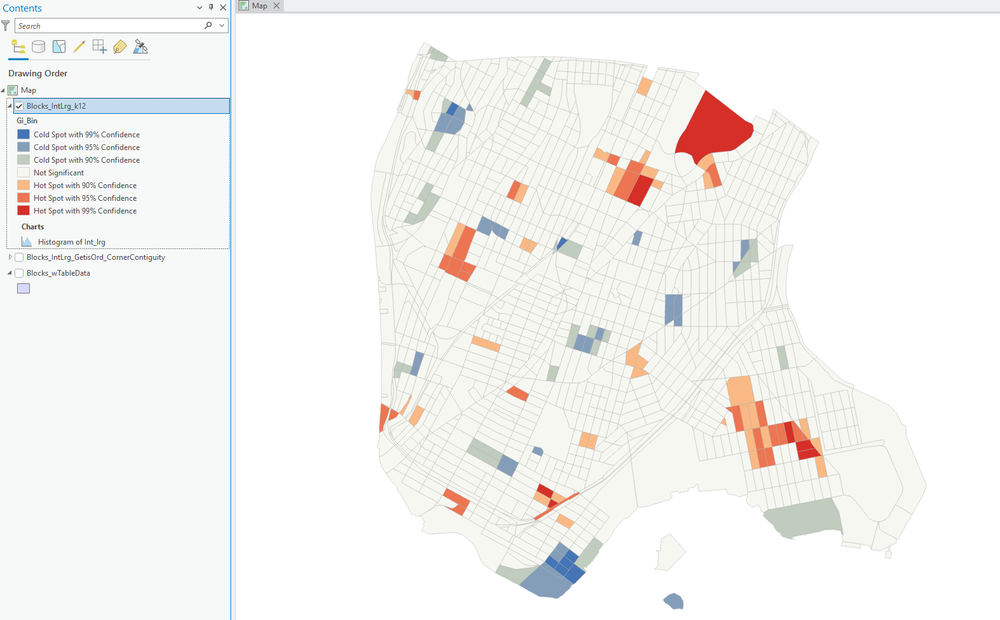1000x620 pixels.
Task: Open the Histogram of Int_lrg chart
Action: click(x=72, y=241)
